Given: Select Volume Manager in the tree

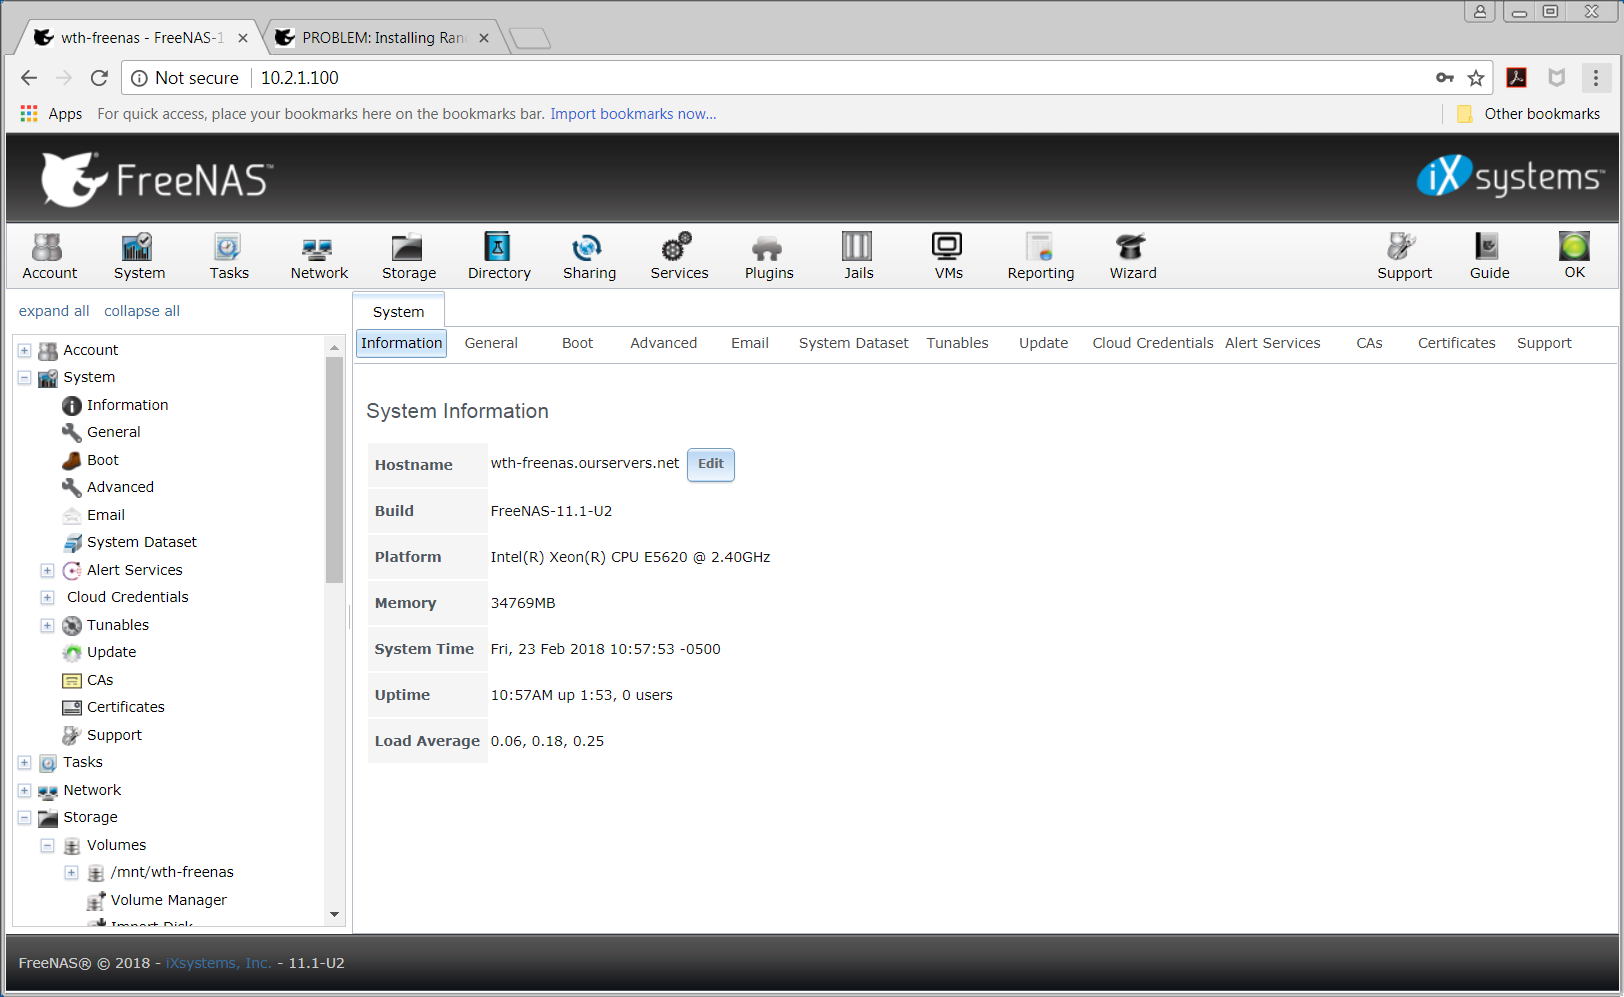Looking at the screenshot, I should (168, 900).
